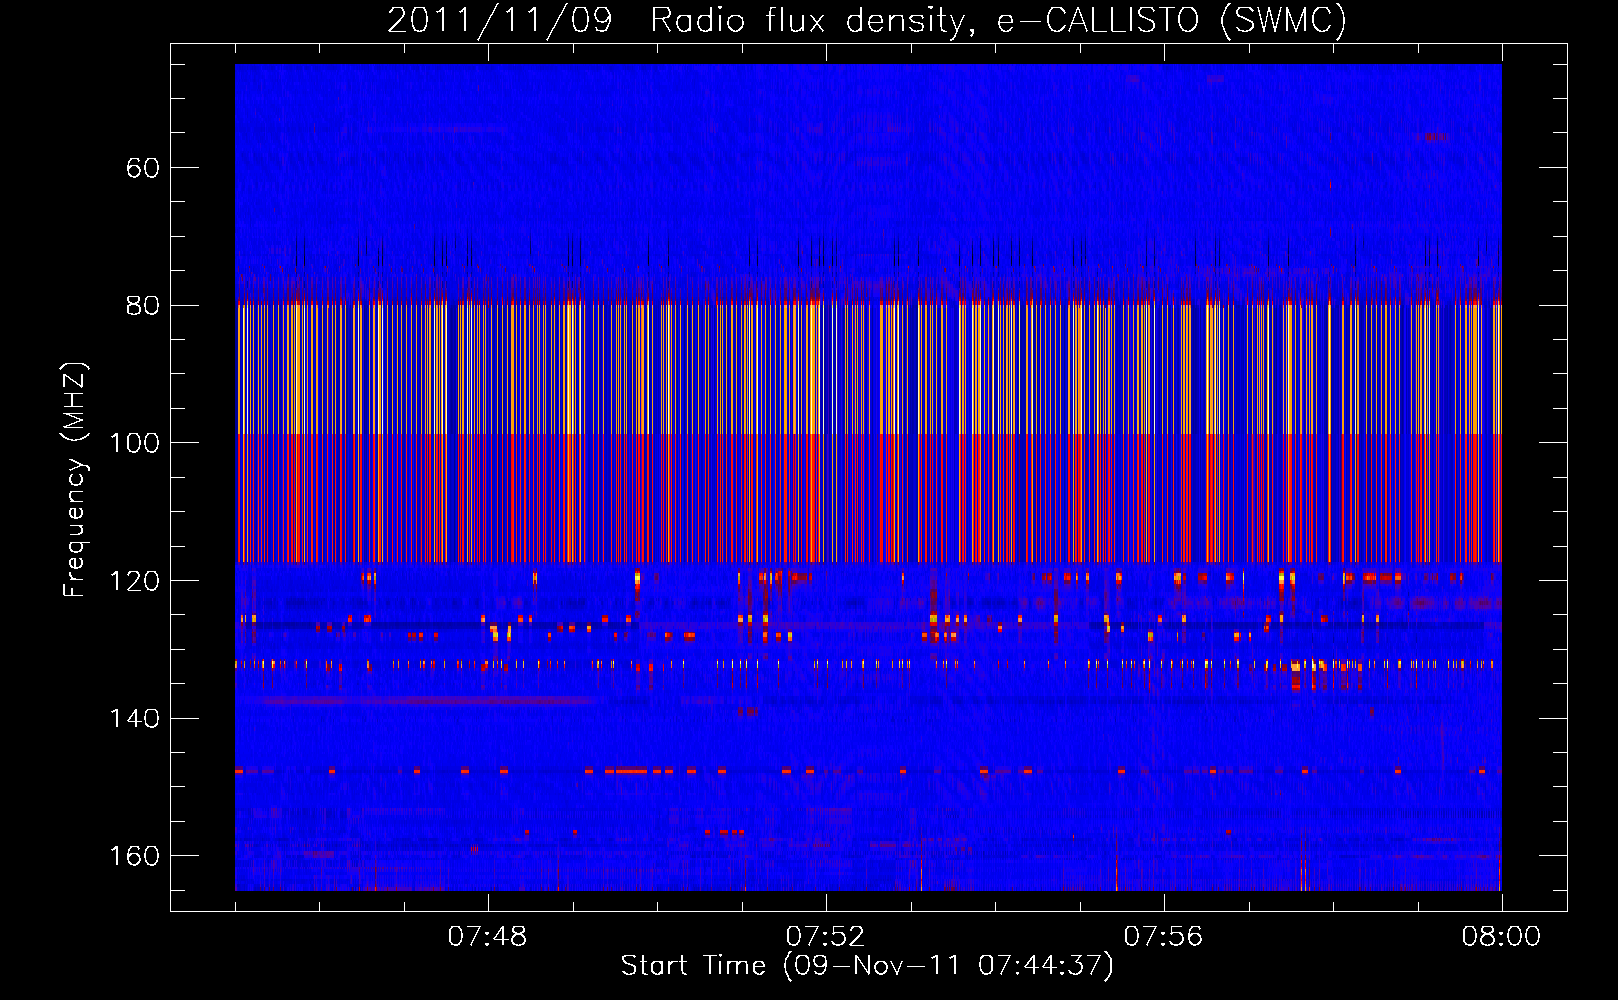Click the plot title '2011/11/09 Radio flux density'
1618x1000 pixels.
click(682, 21)
